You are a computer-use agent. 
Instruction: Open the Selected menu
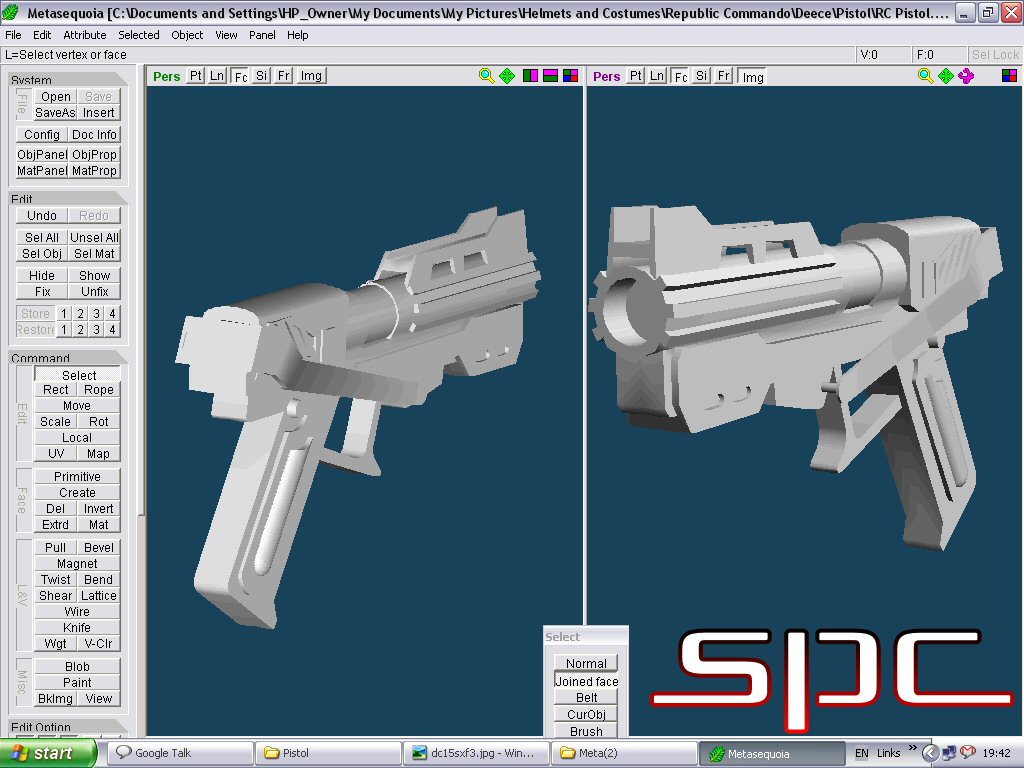[138, 35]
